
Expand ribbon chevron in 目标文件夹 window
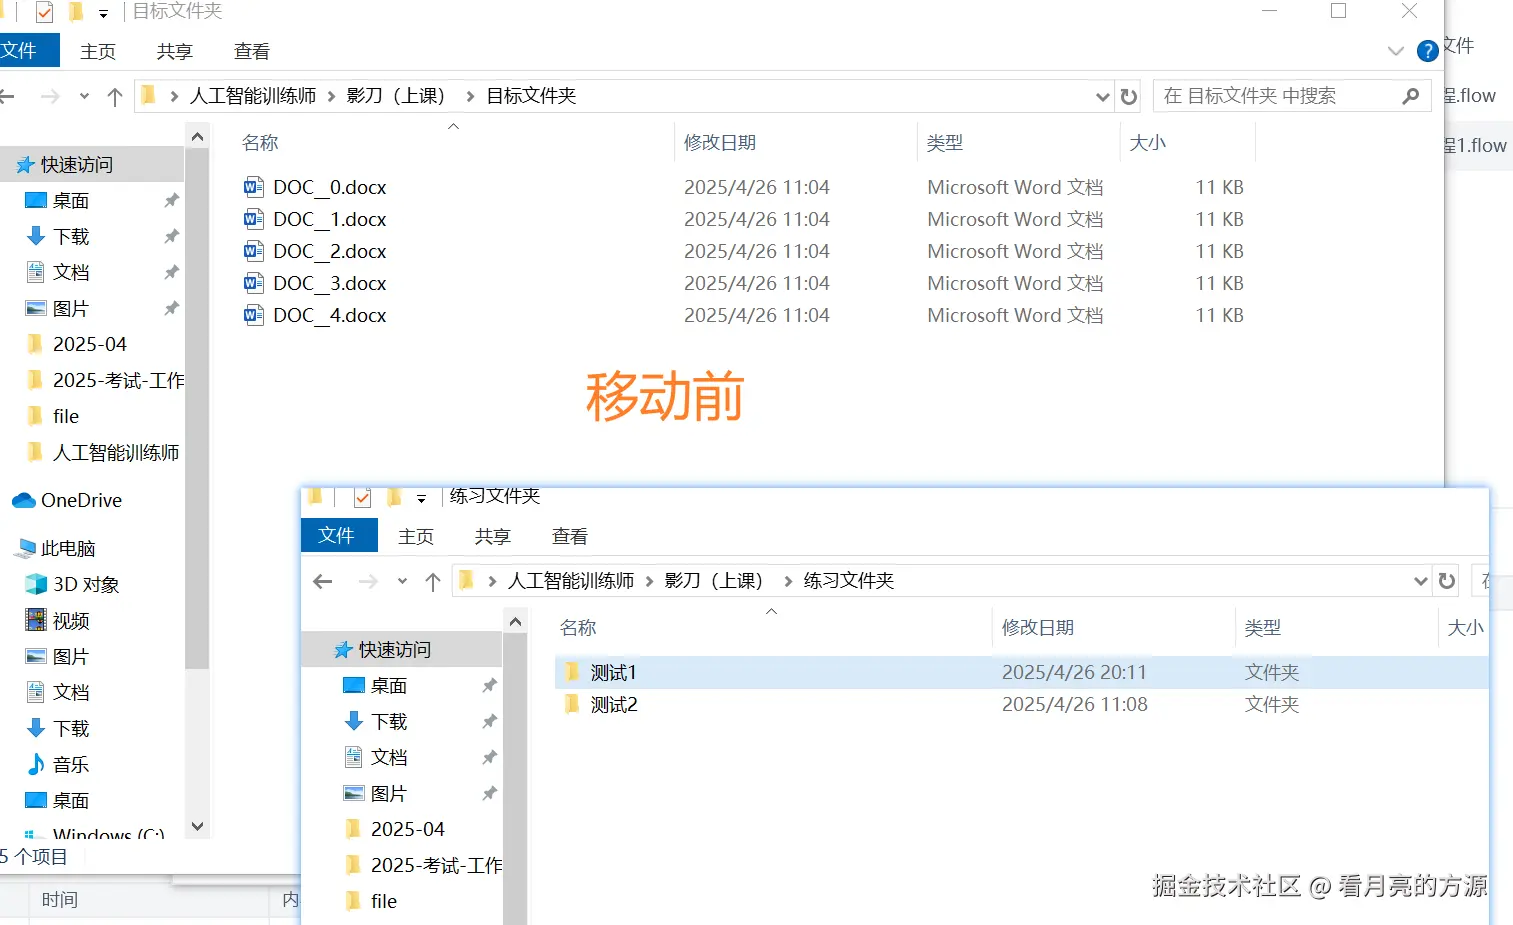(x=1396, y=51)
